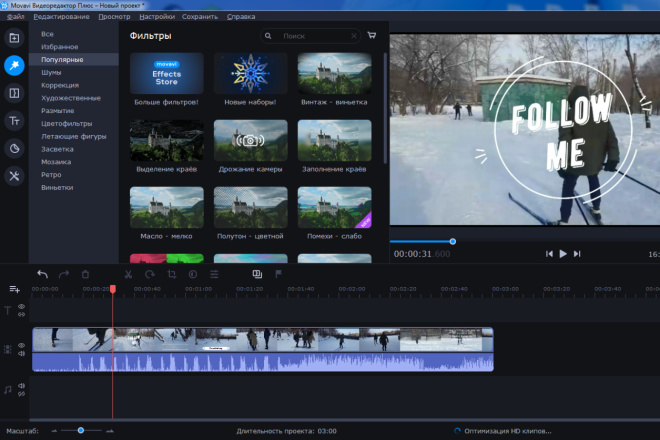Click the Crop tool in timeline toolbar
This screenshot has width=660, height=440.
[x=171, y=275]
